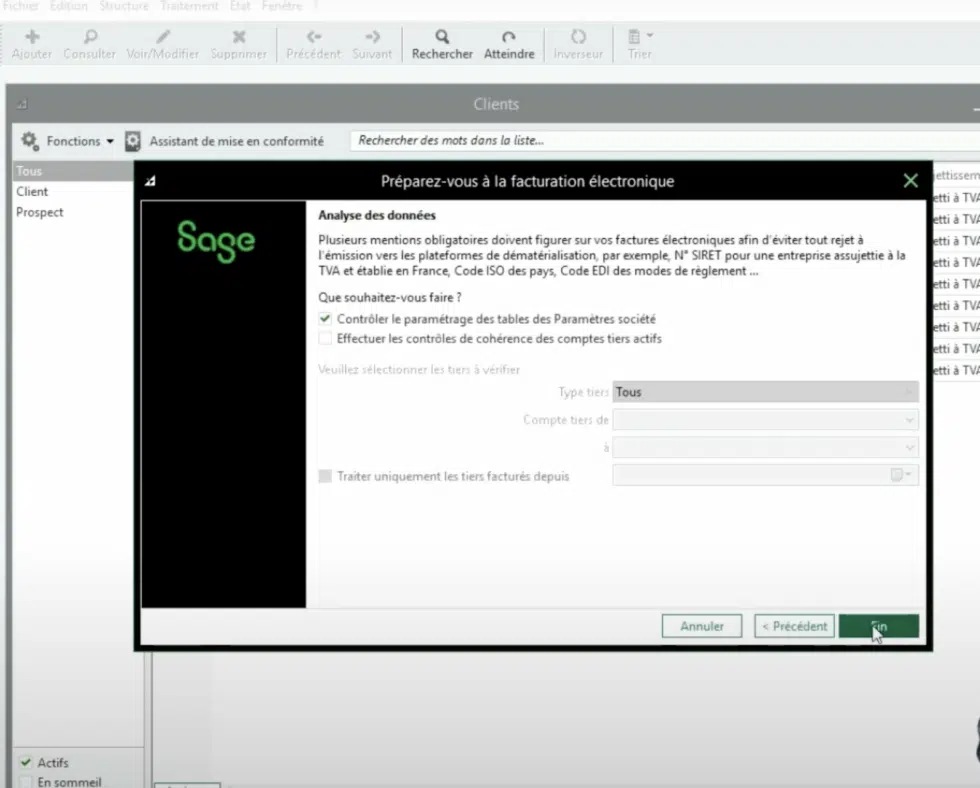Toggle the Actifs filter checkbox
Viewport: 980px width, 788px height.
26,763
